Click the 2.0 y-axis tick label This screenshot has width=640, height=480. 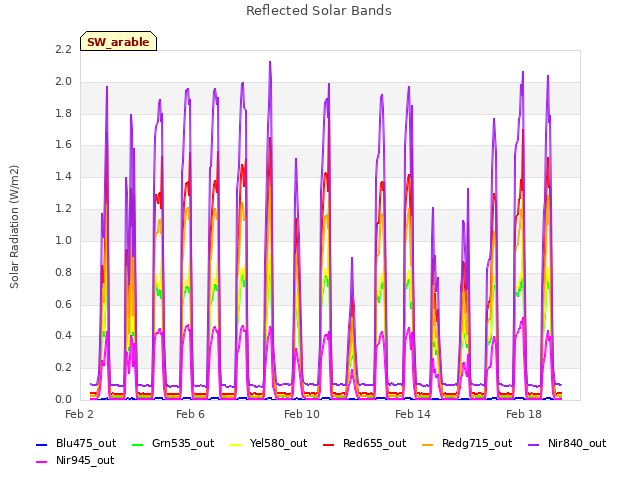pyautogui.click(x=63, y=81)
